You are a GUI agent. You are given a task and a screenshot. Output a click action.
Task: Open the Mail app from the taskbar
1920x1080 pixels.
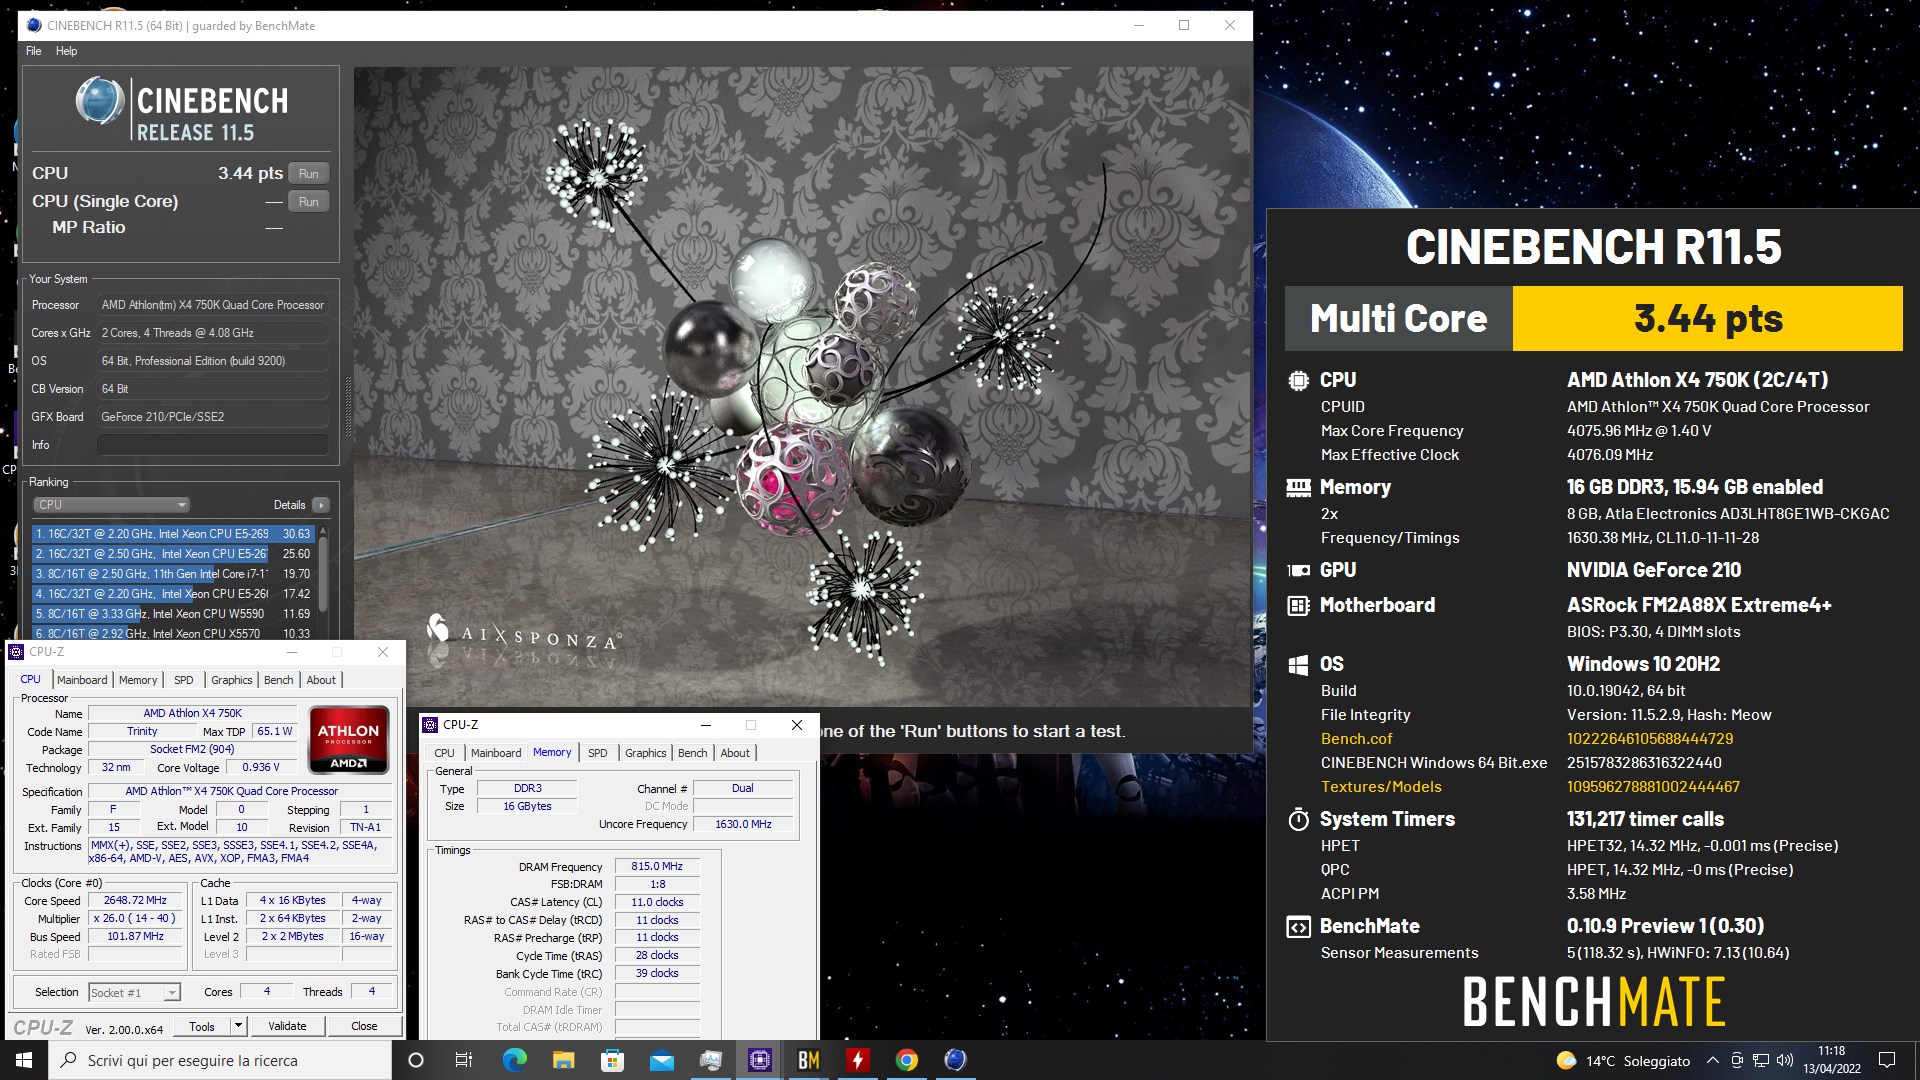[x=661, y=1060]
